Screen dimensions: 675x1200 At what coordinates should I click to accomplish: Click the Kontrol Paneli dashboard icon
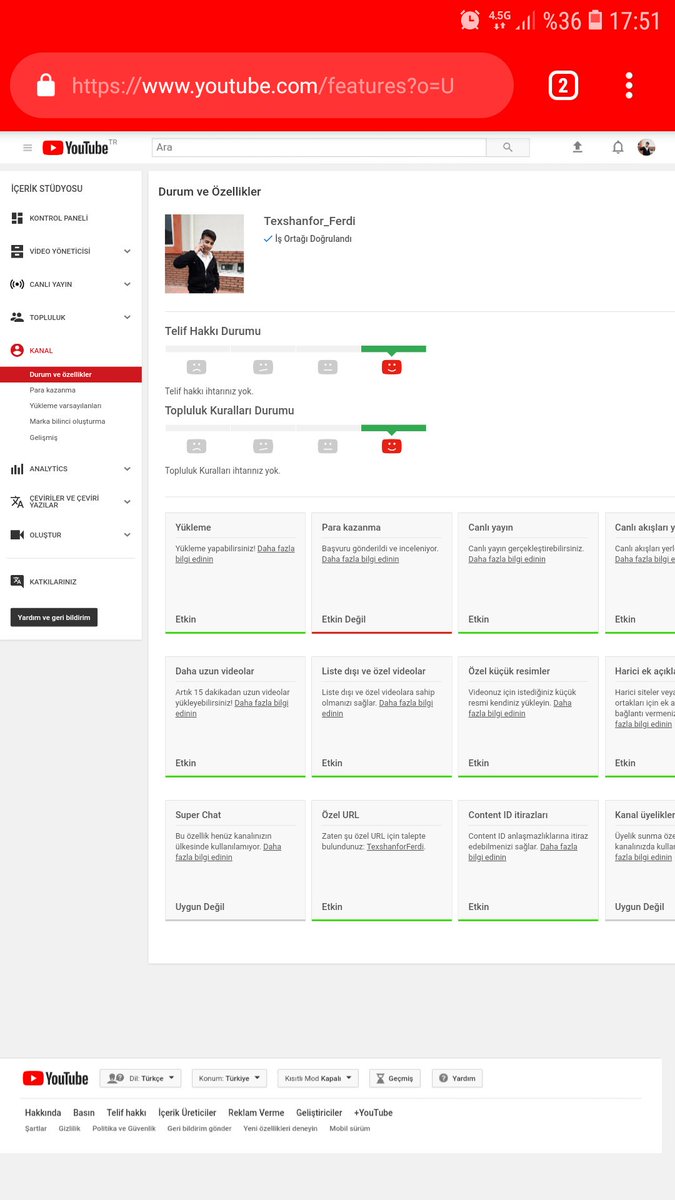coord(17,218)
